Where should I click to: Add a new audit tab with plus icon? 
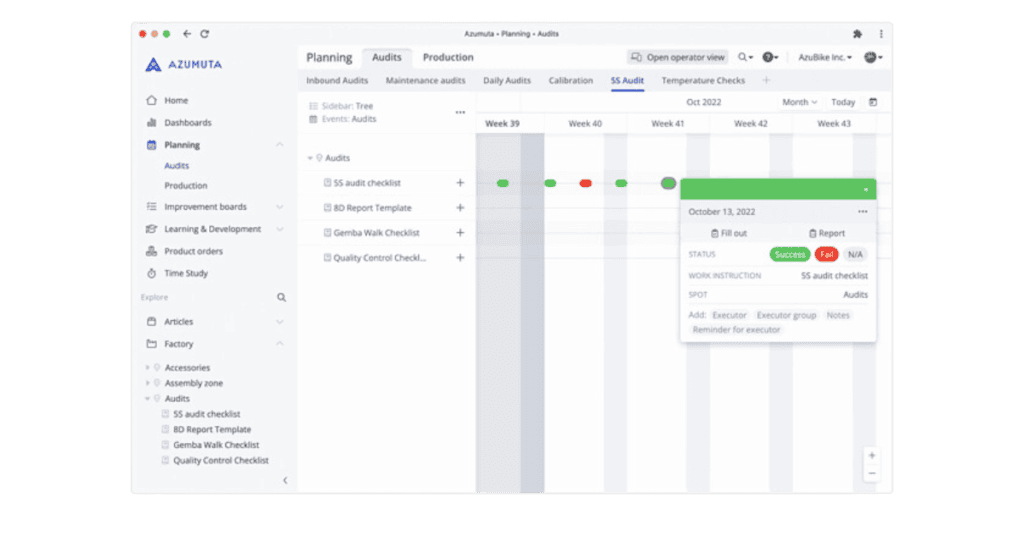click(x=767, y=80)
